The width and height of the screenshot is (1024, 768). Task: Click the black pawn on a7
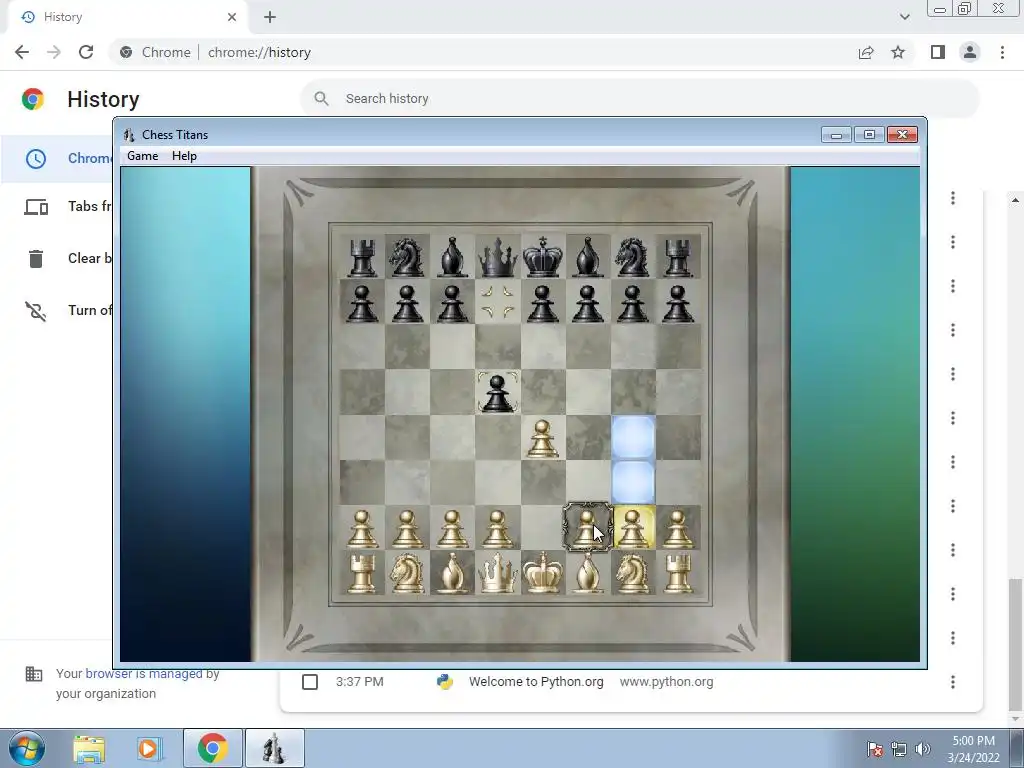pos(362,303)
